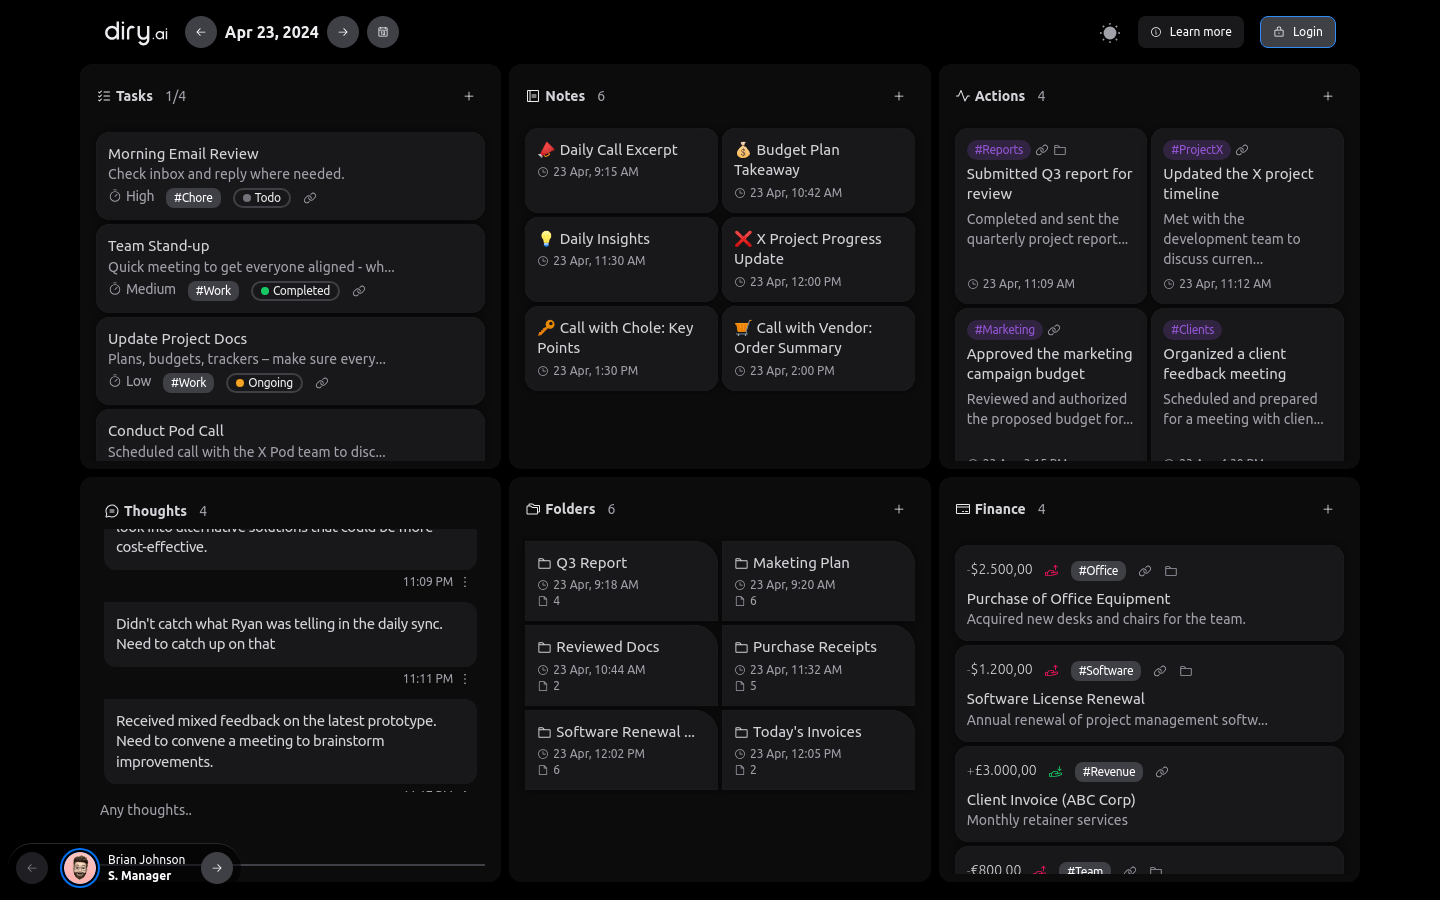Screen dimensions: 1440x900
Task: Open Call with Chole: Key Points note
Action: (x=621, y=348)
